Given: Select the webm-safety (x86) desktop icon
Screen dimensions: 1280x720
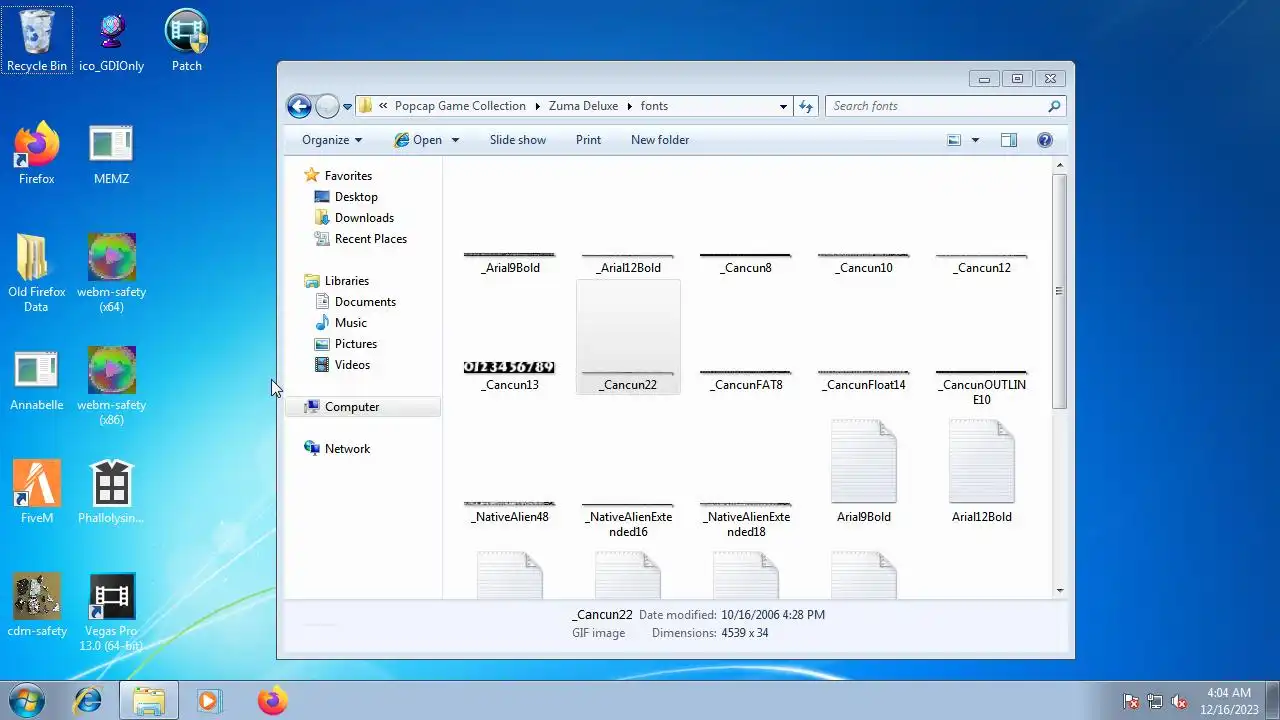Looking at the screenshot, I should point(112,386).
